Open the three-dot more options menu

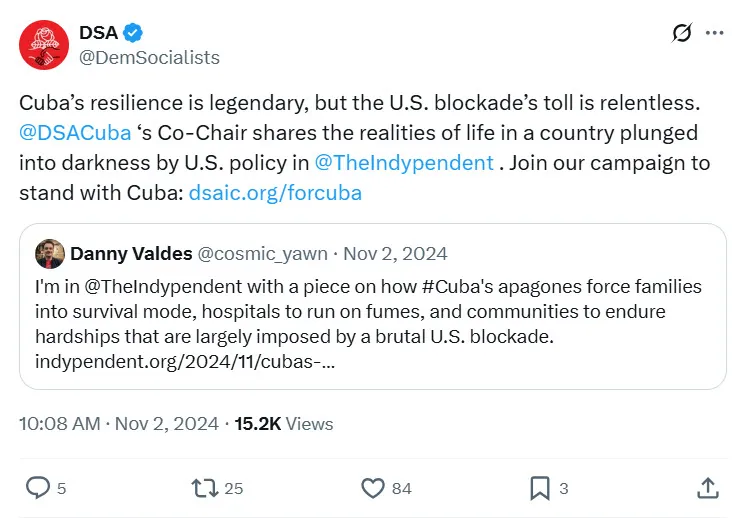click(x=714, y=33)
